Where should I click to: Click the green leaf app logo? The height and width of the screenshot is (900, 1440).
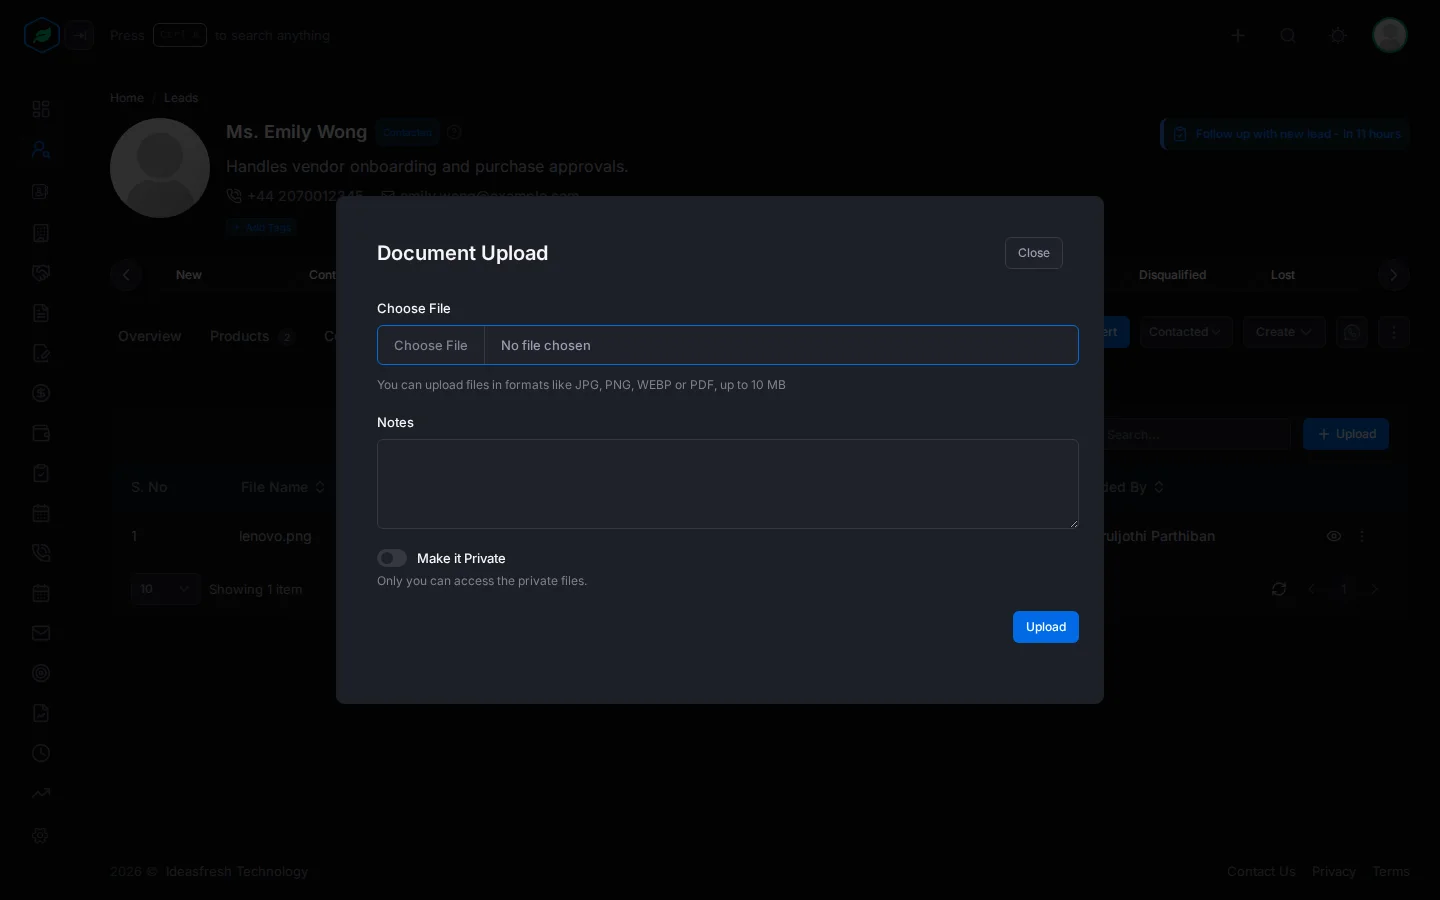click(x=42, y=35)
